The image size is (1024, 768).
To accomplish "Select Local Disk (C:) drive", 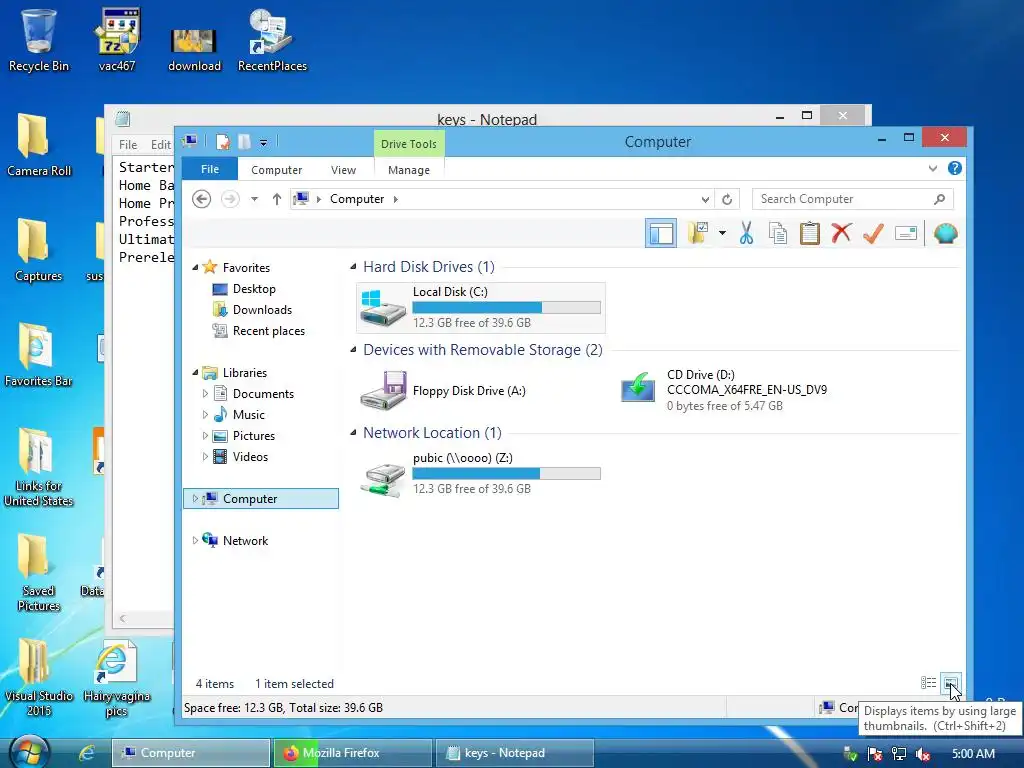I will point(481,308).
